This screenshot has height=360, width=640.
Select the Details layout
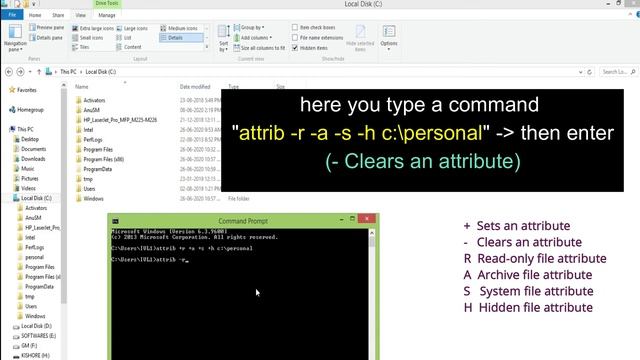pos(181,38)
